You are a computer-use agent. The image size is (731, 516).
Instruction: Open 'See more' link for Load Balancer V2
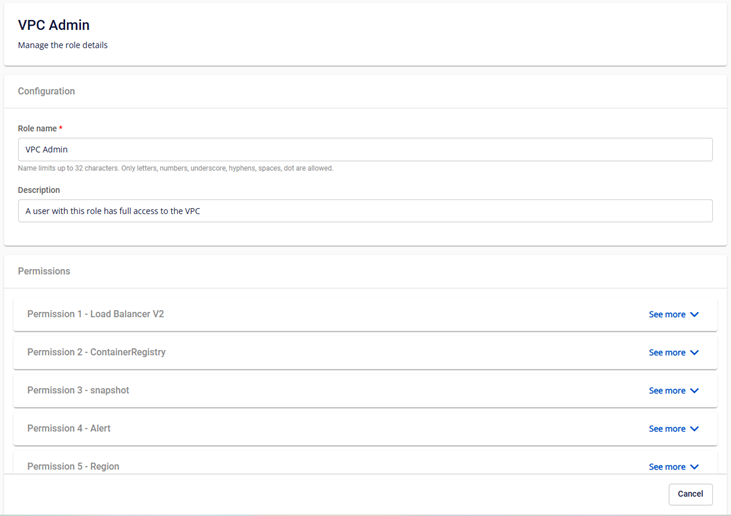[x=667, y=314]
